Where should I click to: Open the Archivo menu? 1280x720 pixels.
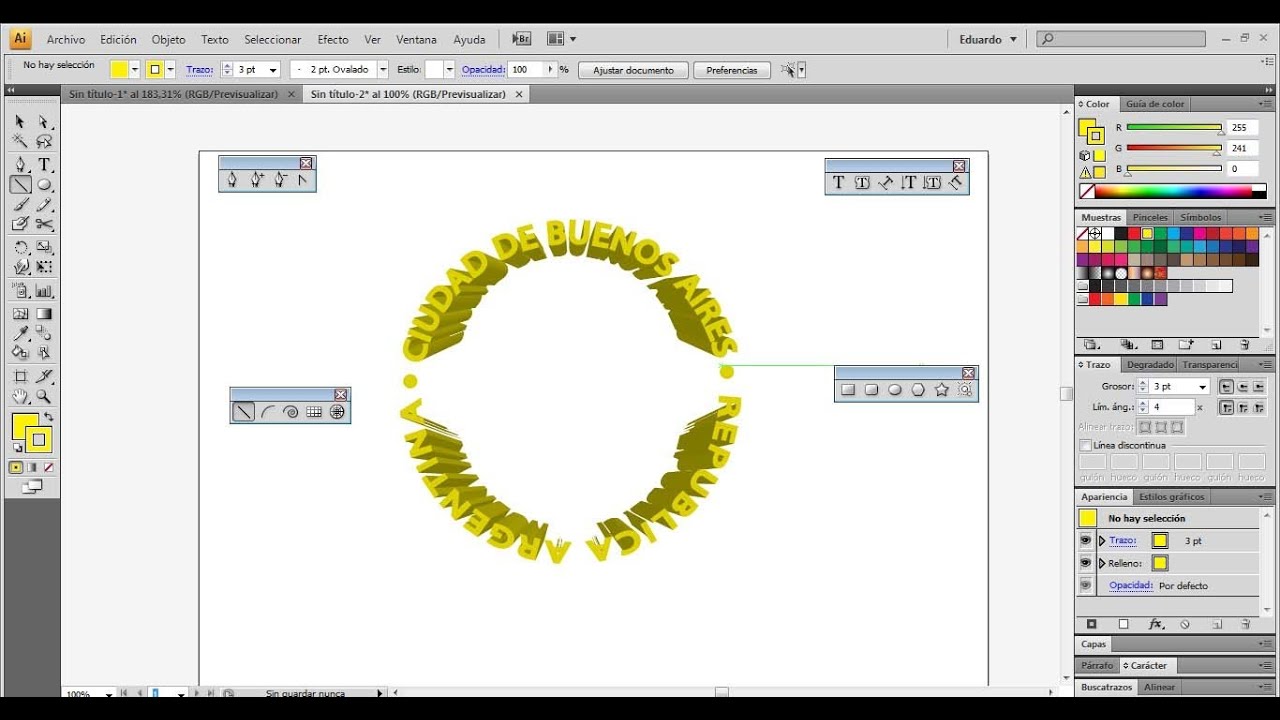[66, 40]
